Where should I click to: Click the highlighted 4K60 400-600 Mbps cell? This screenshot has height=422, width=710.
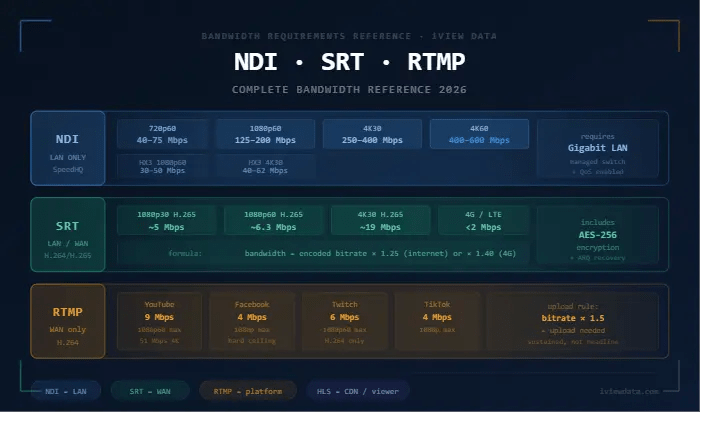point(479,134)
